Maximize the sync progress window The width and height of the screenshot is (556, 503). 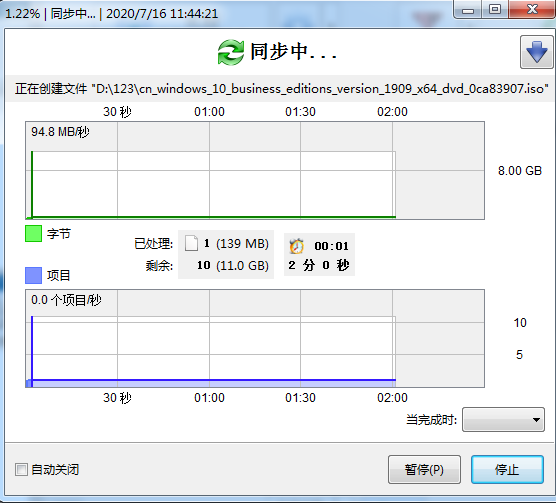(495, 10)
